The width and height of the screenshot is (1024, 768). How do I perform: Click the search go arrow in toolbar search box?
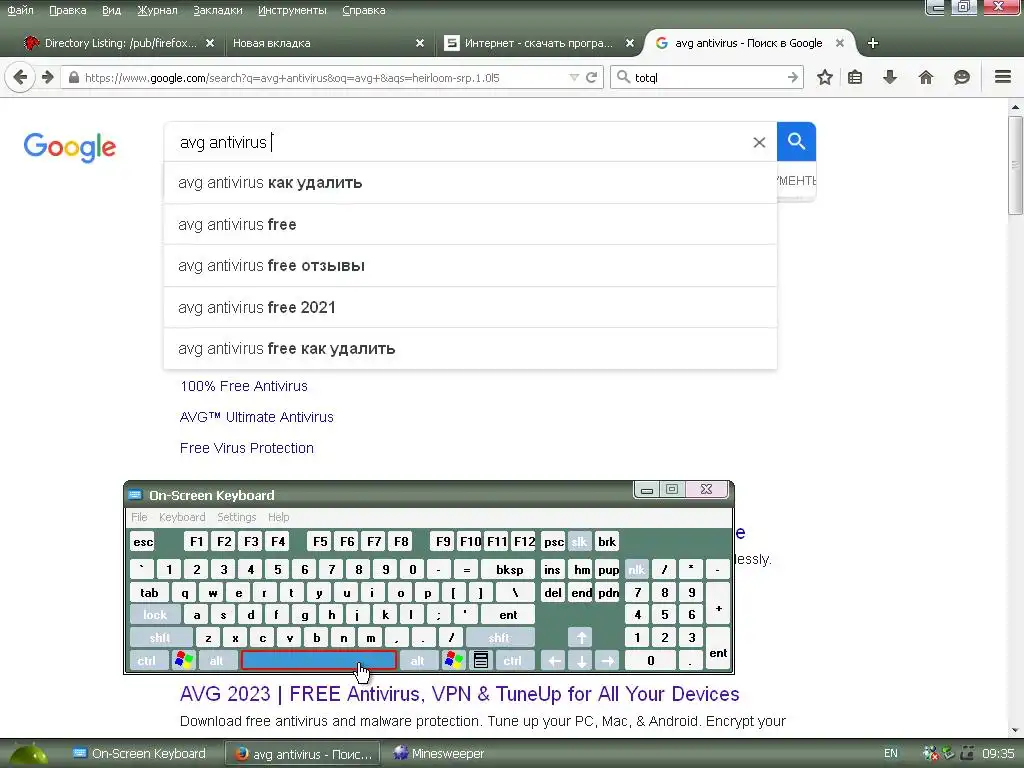click(x=793, y=78)
